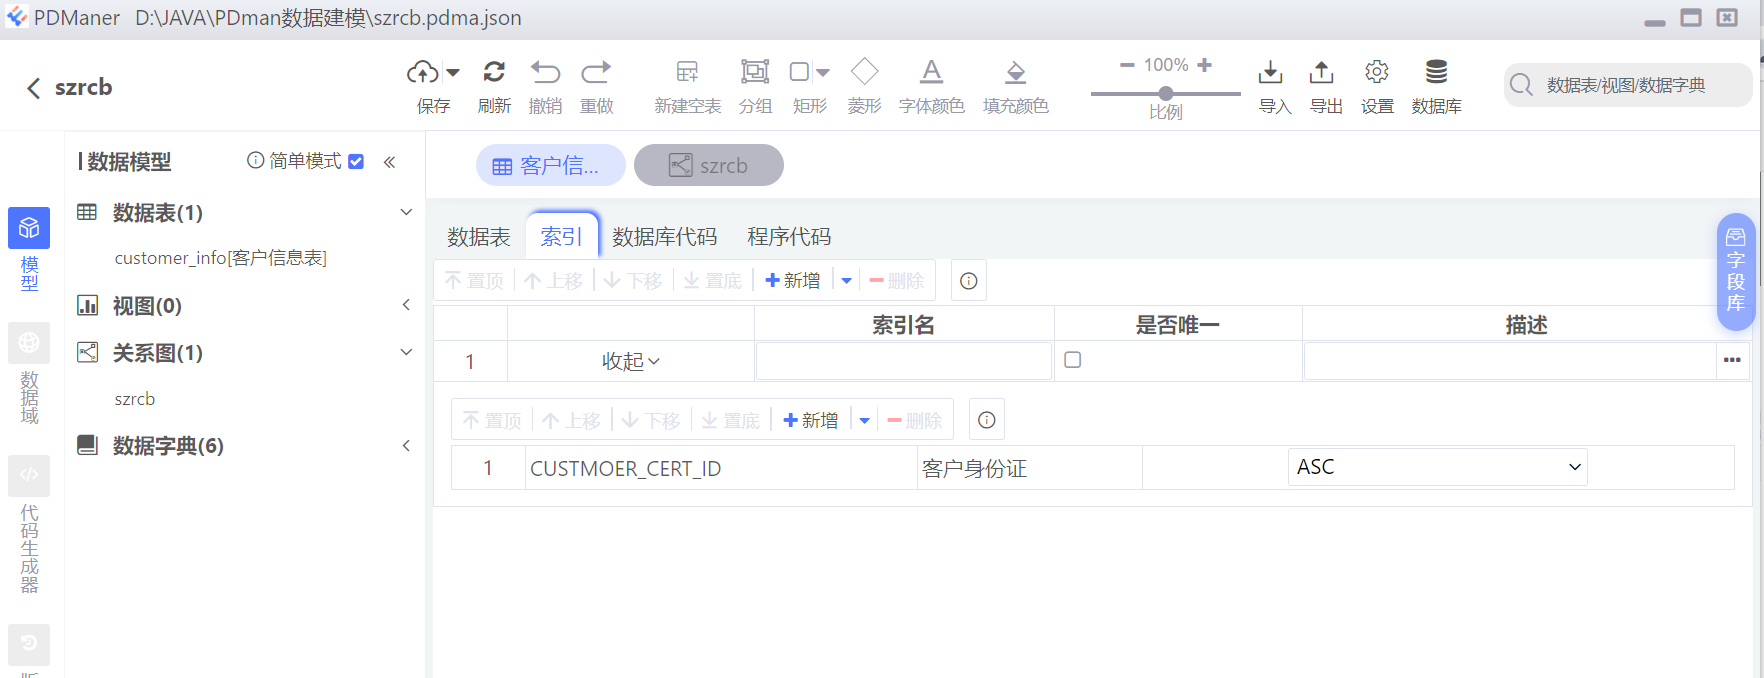
Task: Click the Refresh icon
Action: 494,72
